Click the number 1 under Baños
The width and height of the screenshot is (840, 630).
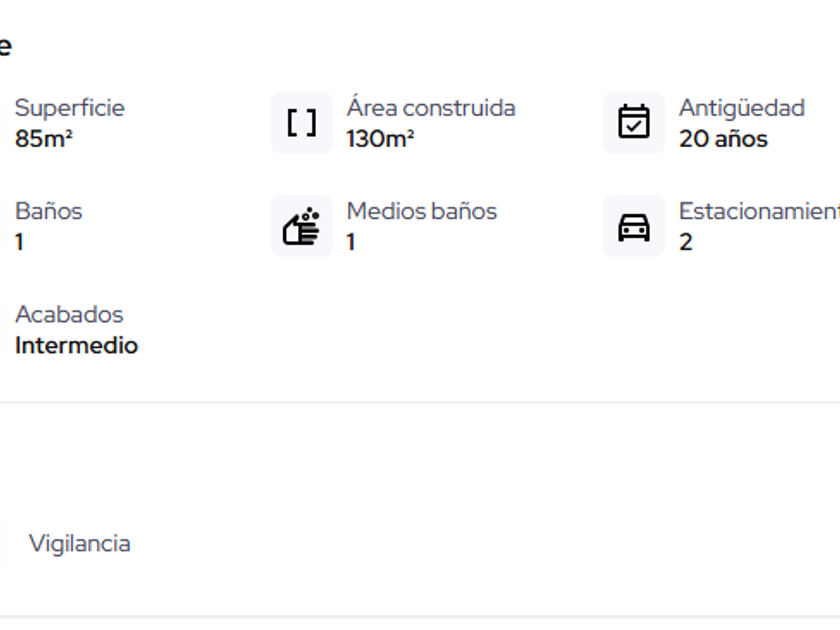point(19,242)
